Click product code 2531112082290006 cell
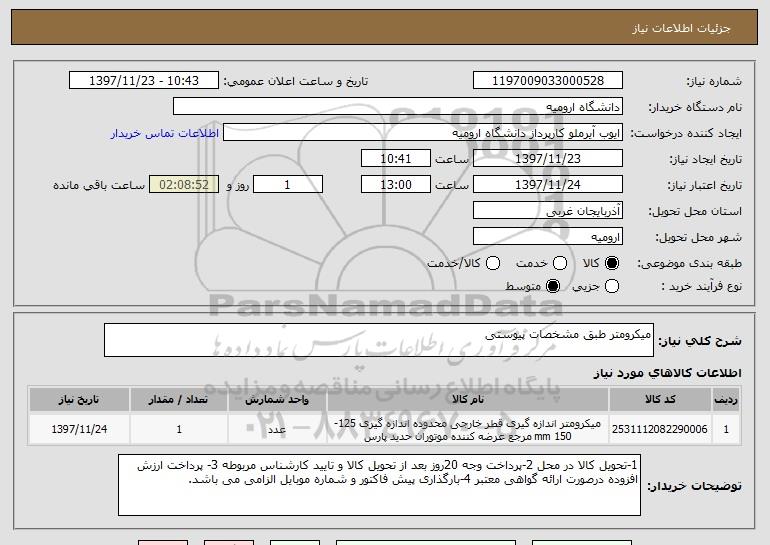This screenshot has height=545, width=770. pyautogui.click(x=660, y=429)
